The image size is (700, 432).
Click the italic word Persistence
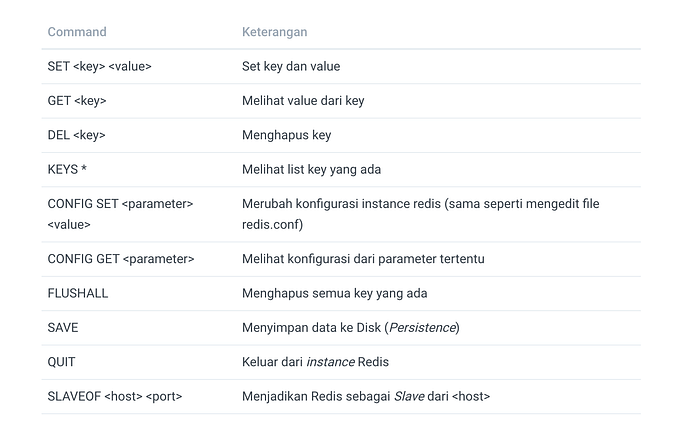click(x=422, y=328)
